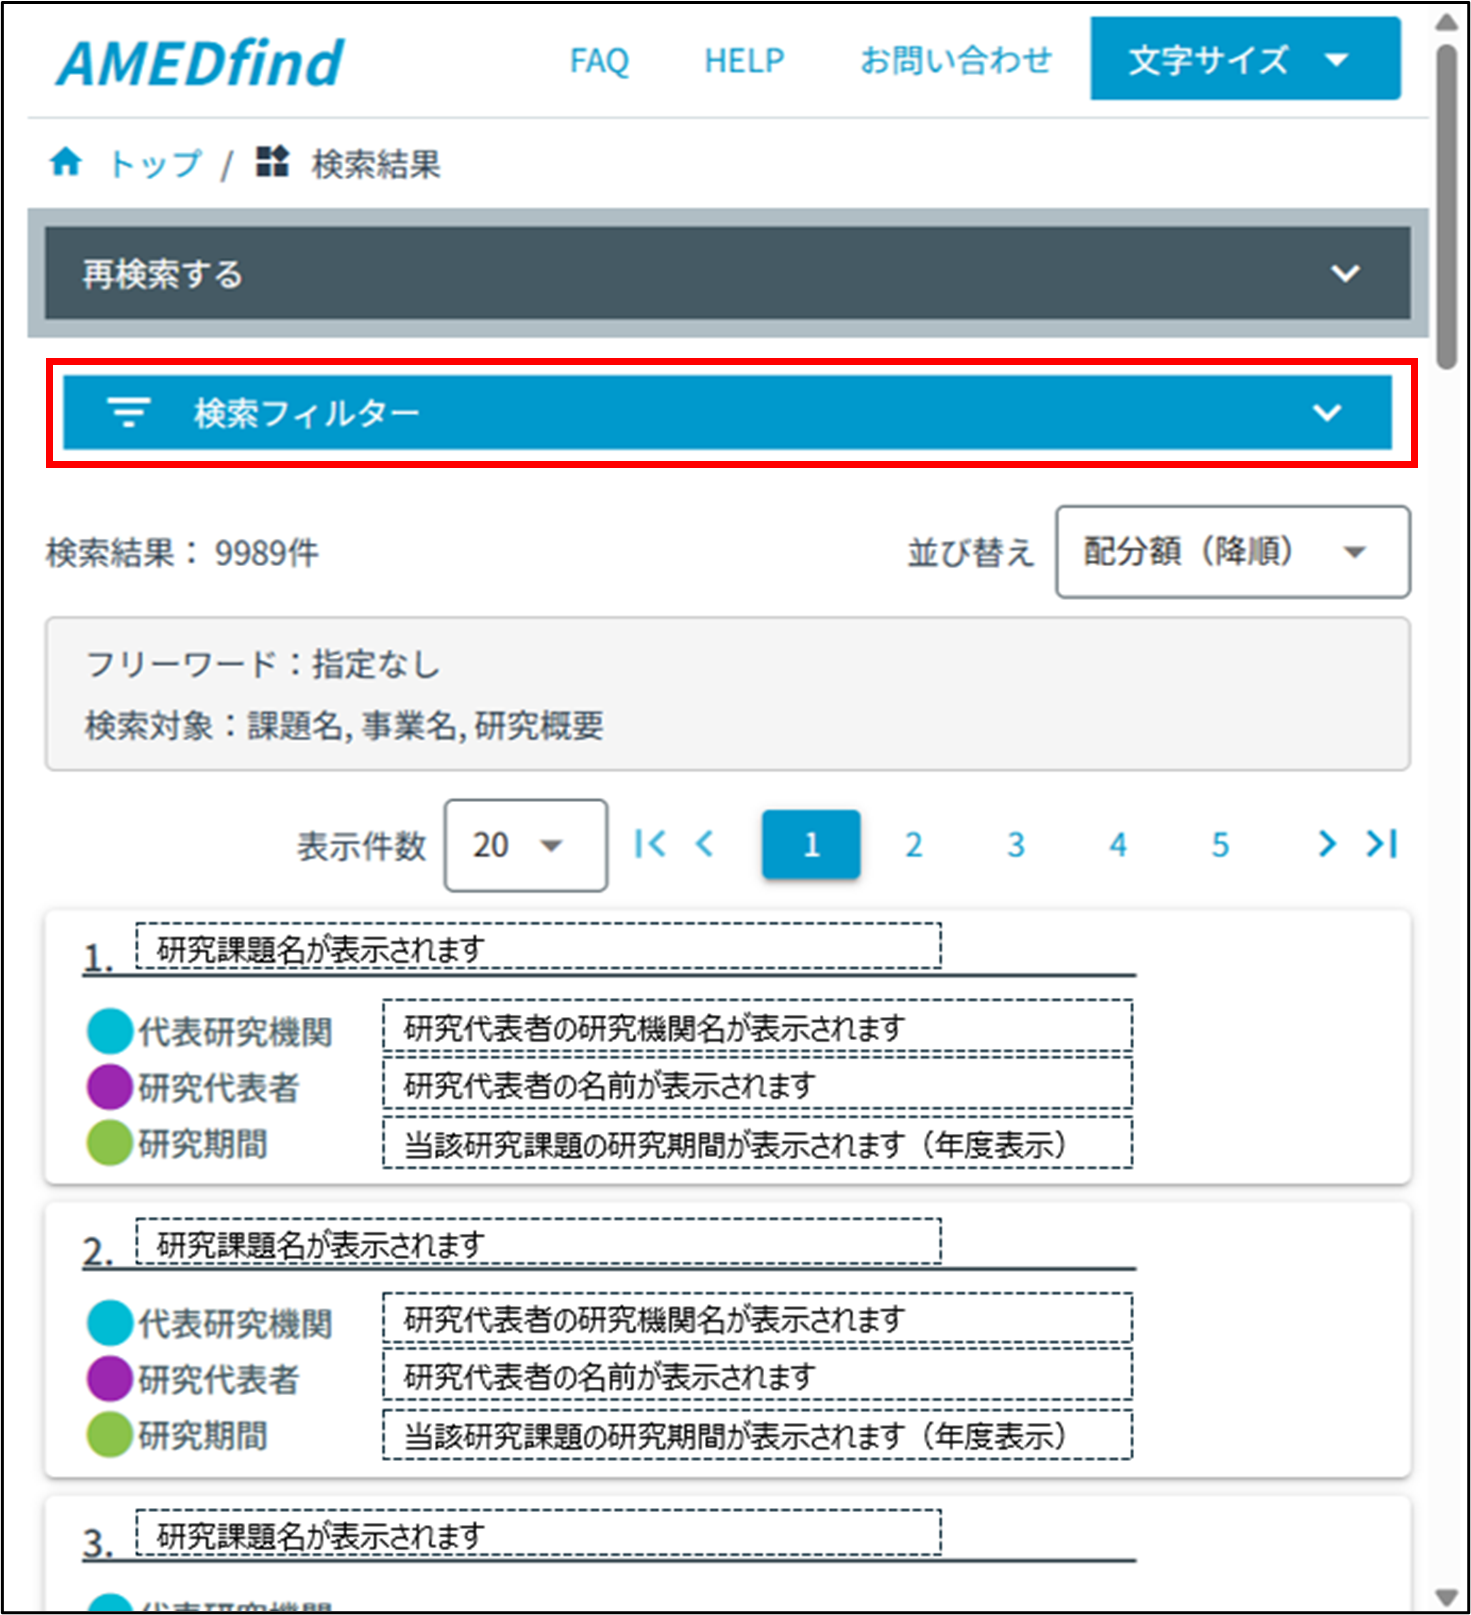
Task: Go to the previous page arrow
Action: tap(705, 845)
